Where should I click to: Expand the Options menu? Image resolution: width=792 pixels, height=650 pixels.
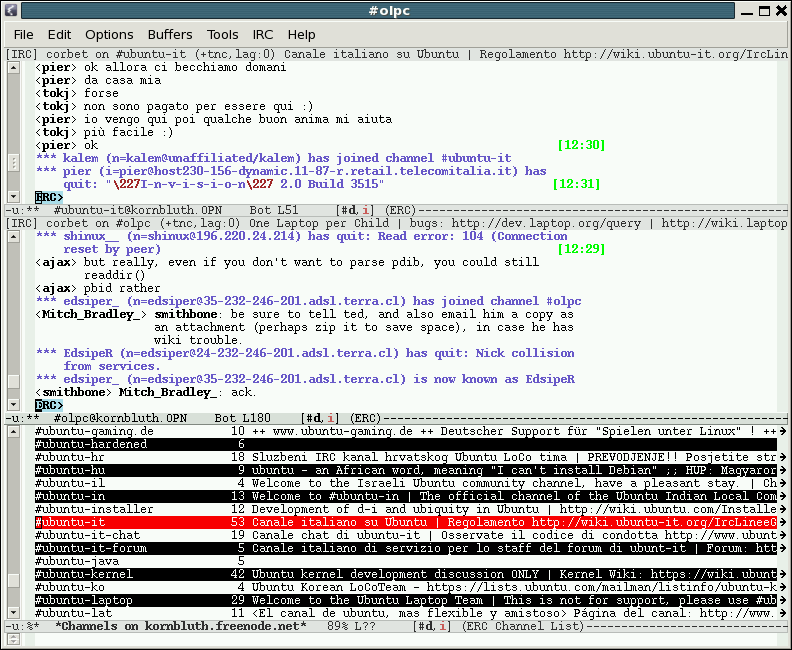[x=109, y=35]
